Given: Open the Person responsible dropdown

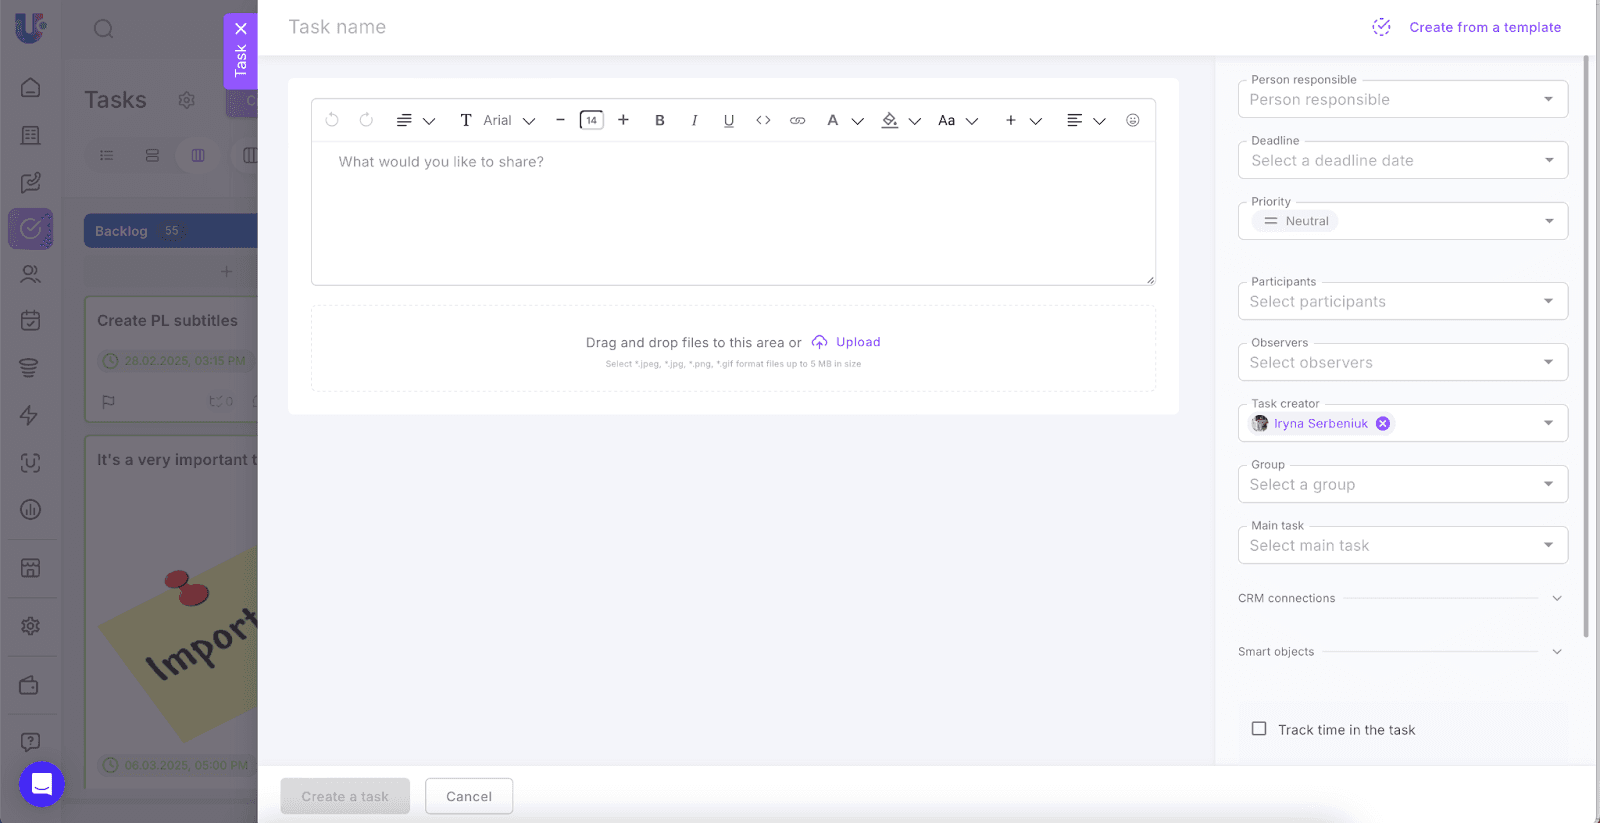Looking at the screenshot, I should tap(1402, 99).
